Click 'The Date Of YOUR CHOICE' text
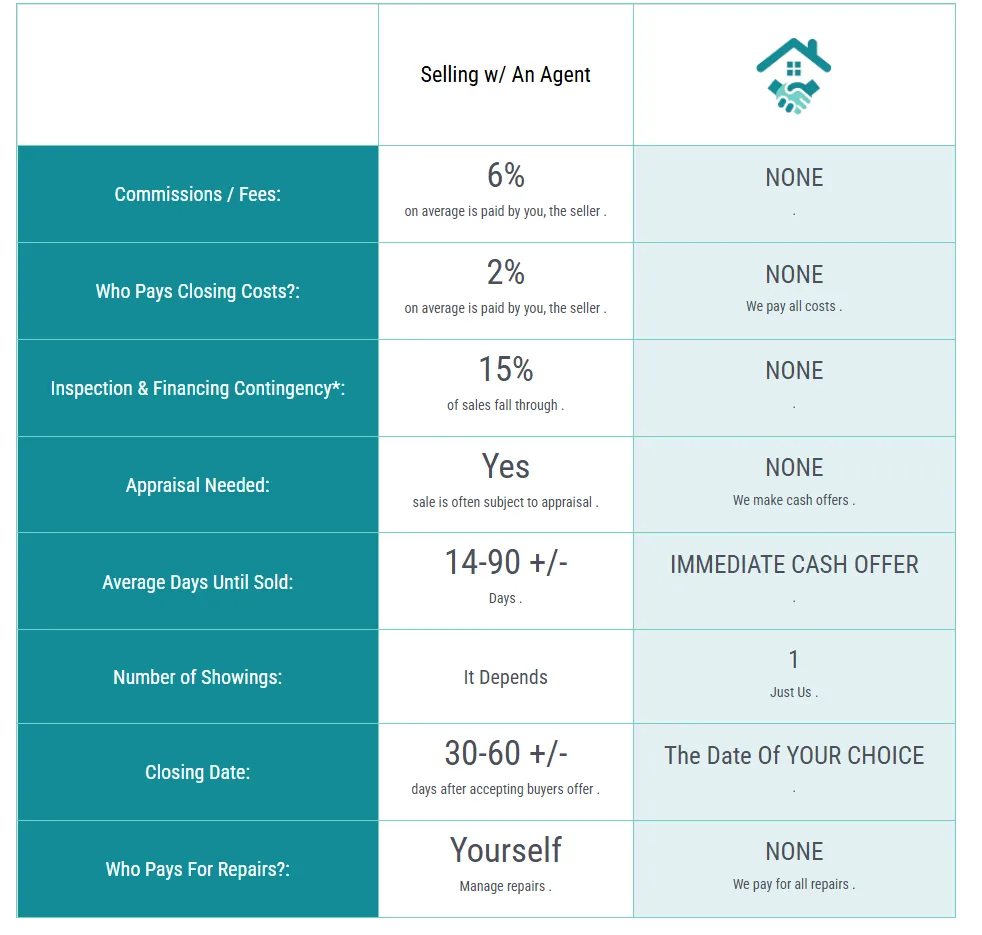Viewport: 982px width, 935px height. coord(794,756)
